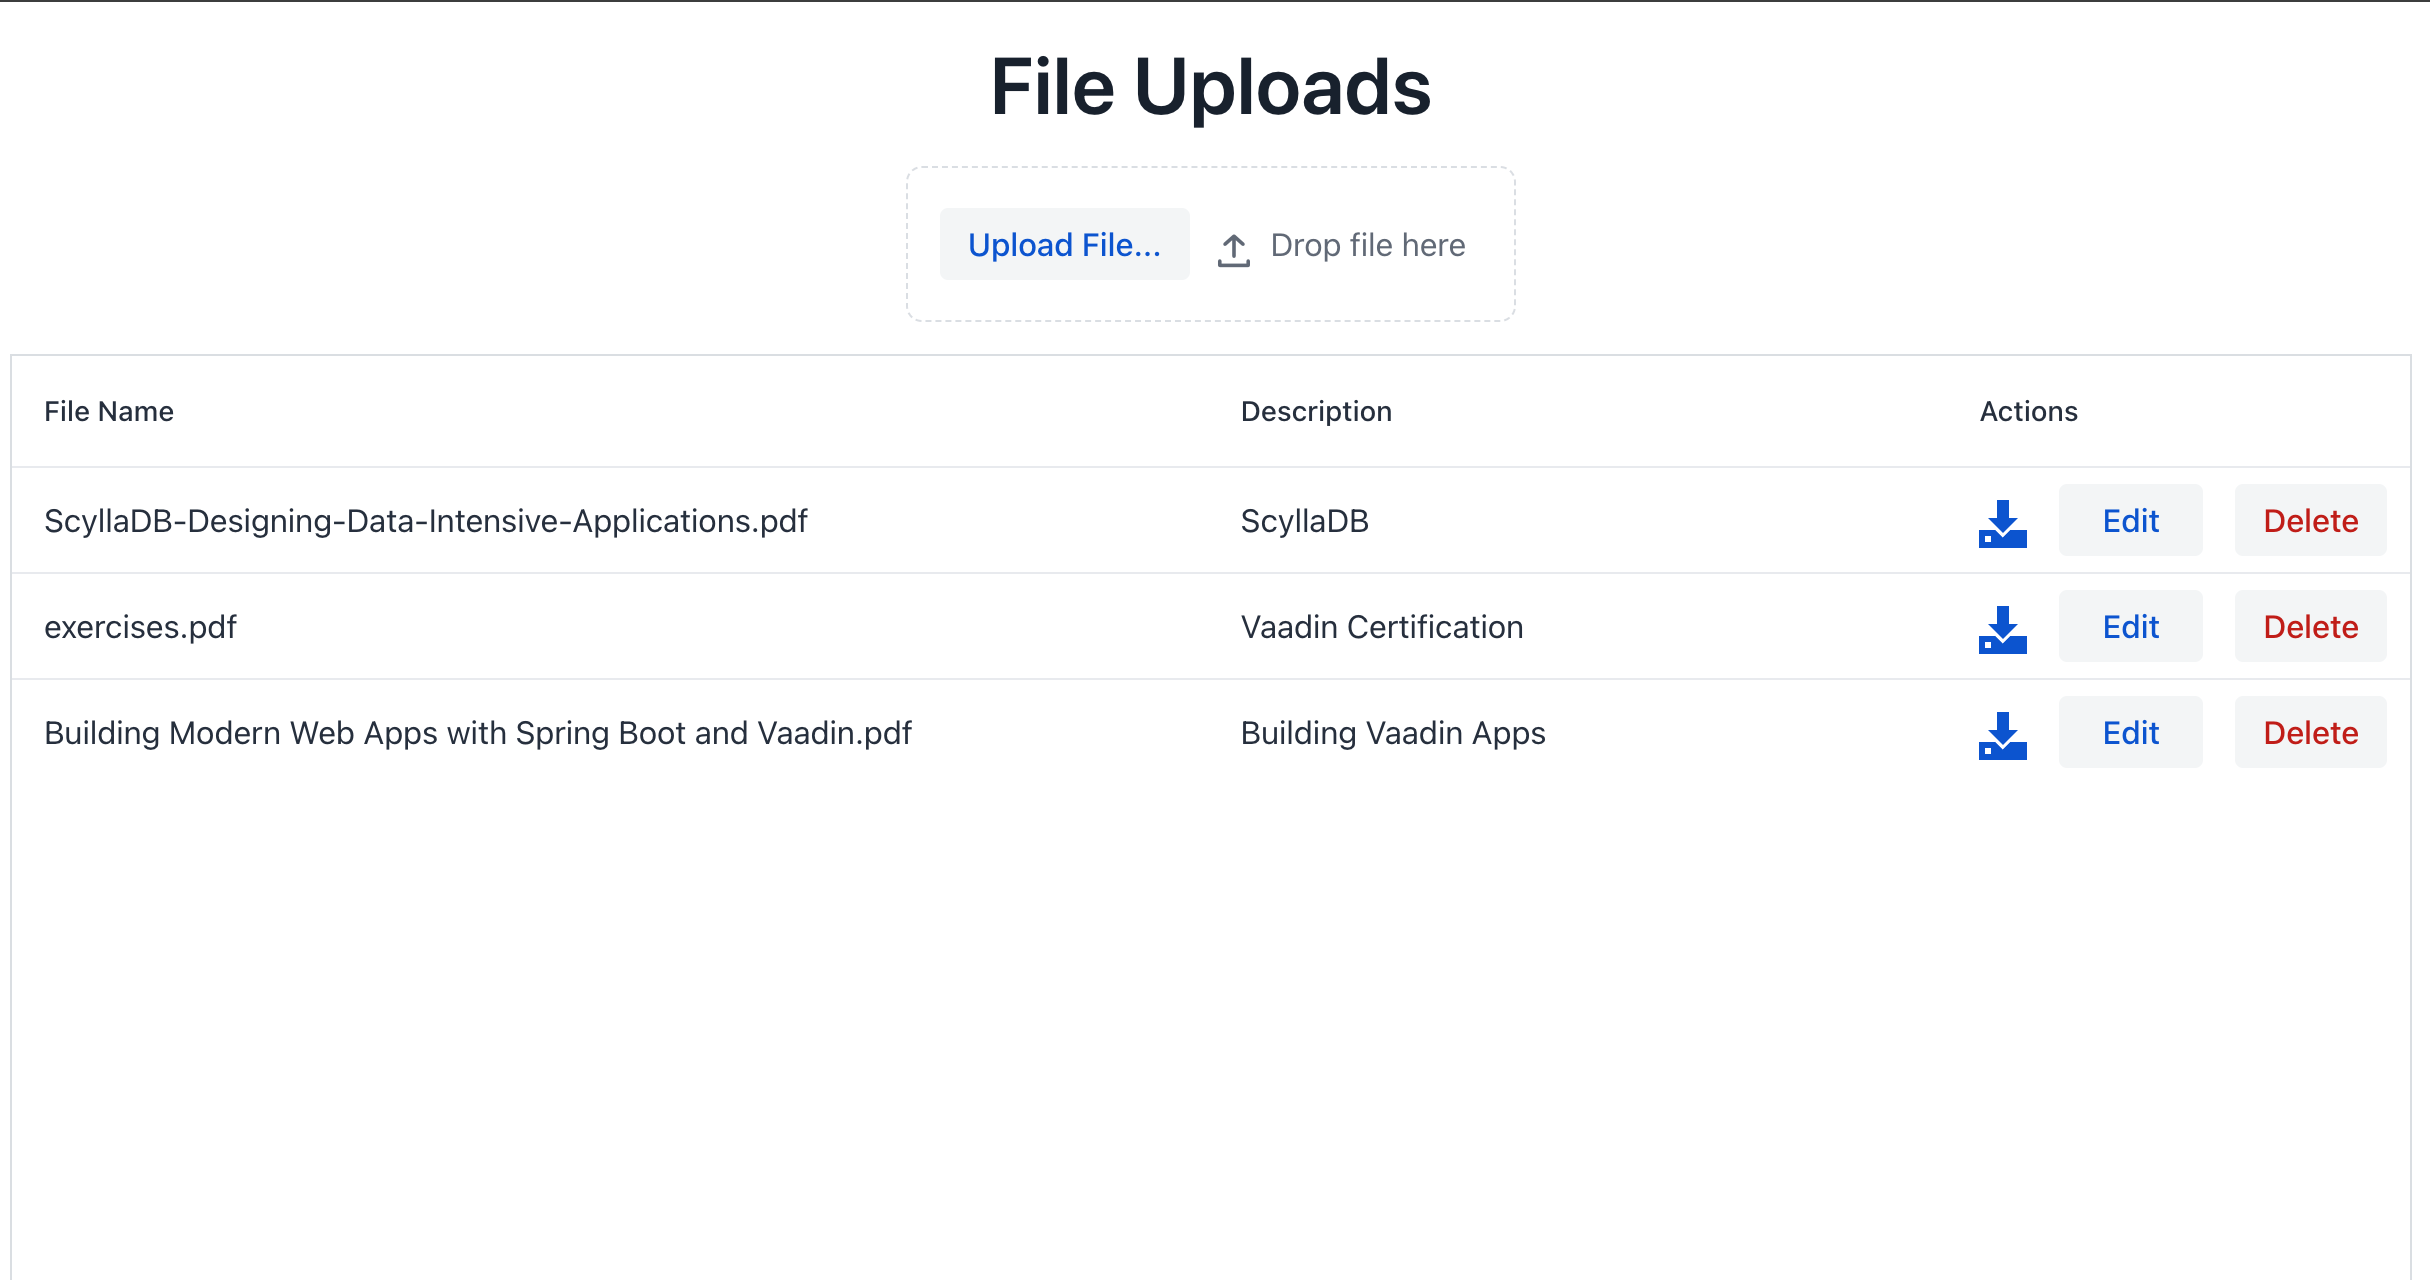This screenshot has width=2430, height=1280.
Task: Click Actions column header
Action: (x=2031, y=412)
